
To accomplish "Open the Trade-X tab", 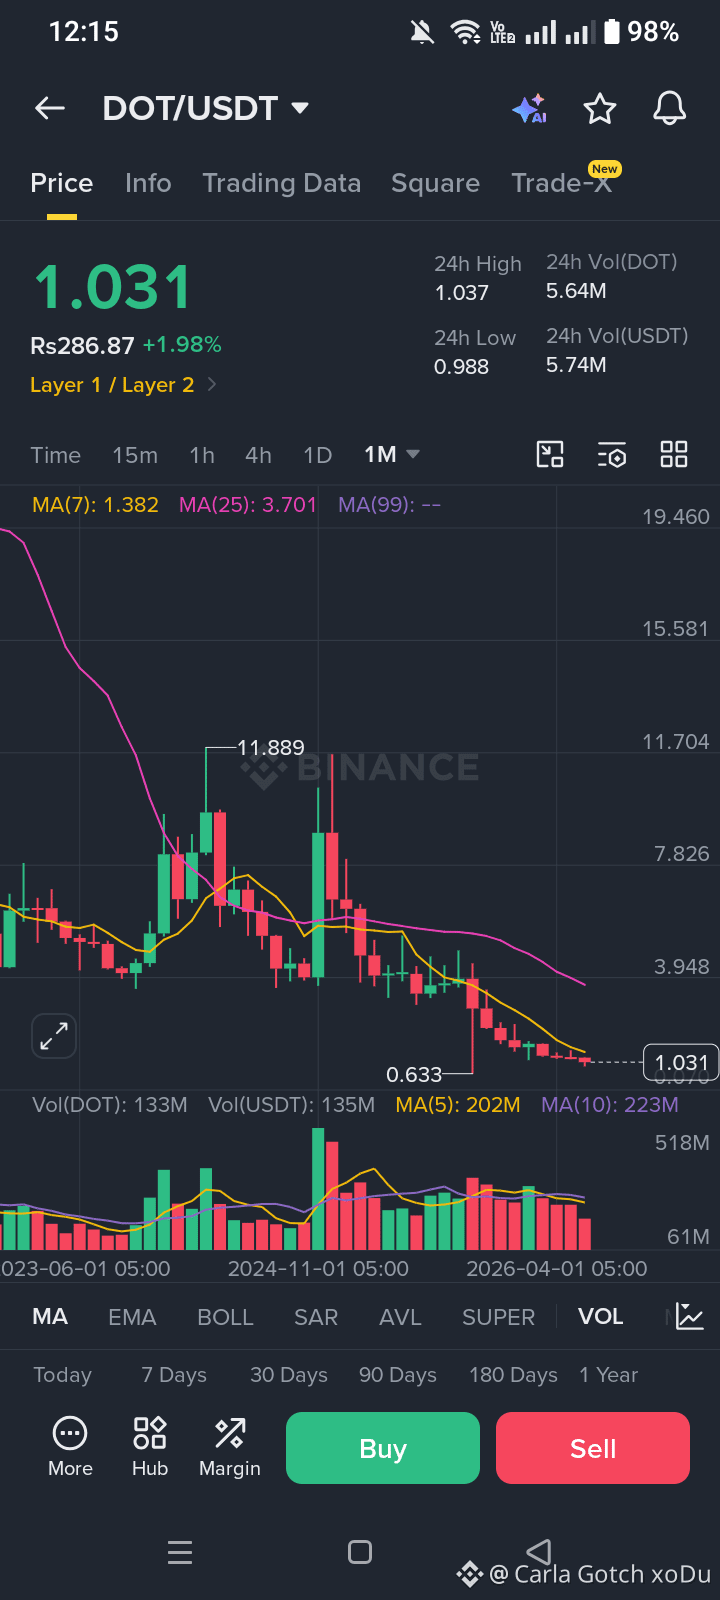I will [562, 183].
